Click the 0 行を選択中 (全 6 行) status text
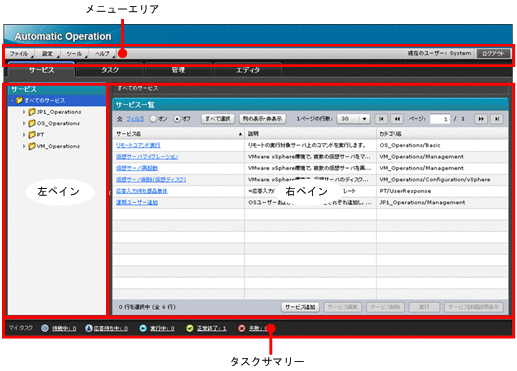Screen dimensions: 517x371 [147, 307]
